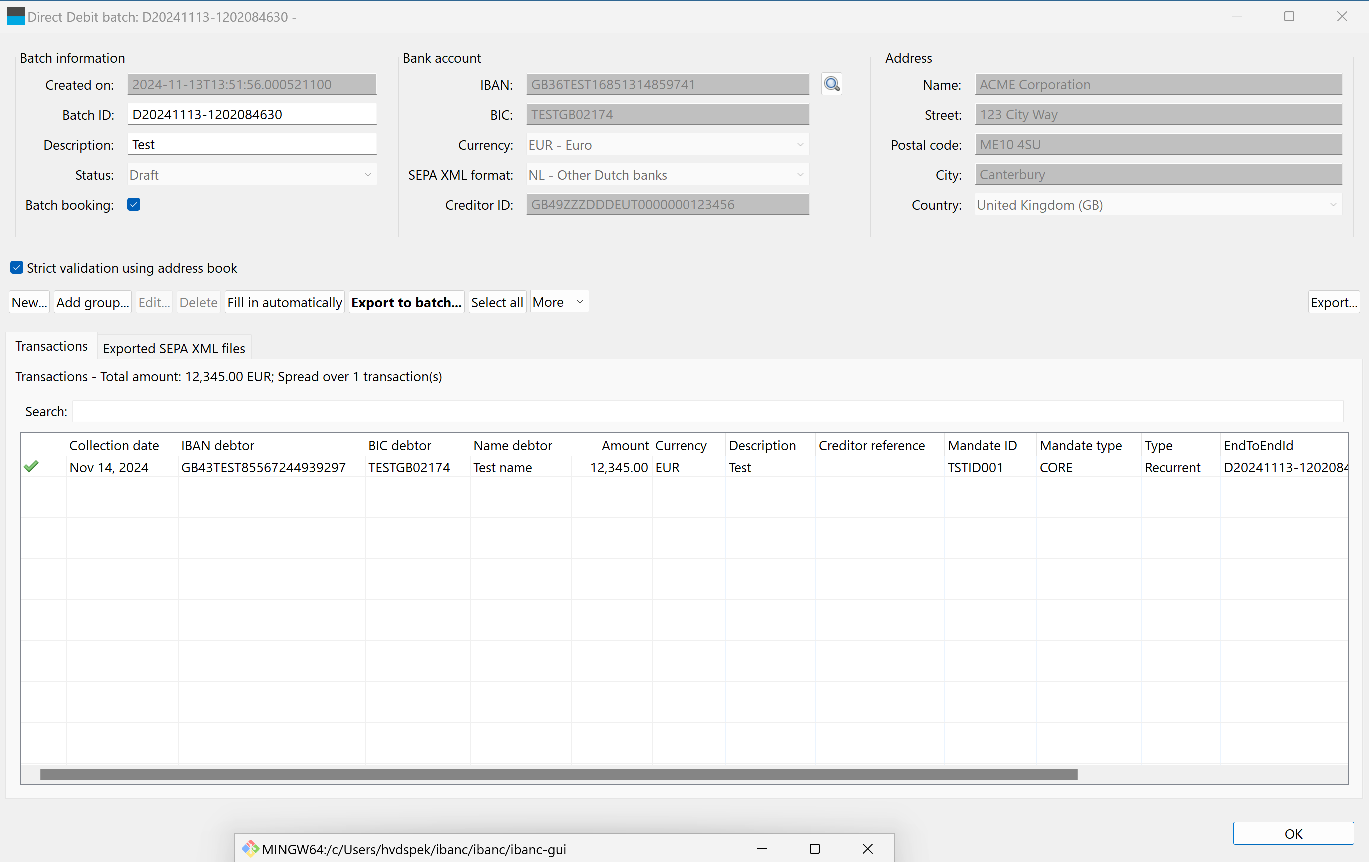Click the Export... button at right
Screen dimensions: 1369x862
(1334, 302)
